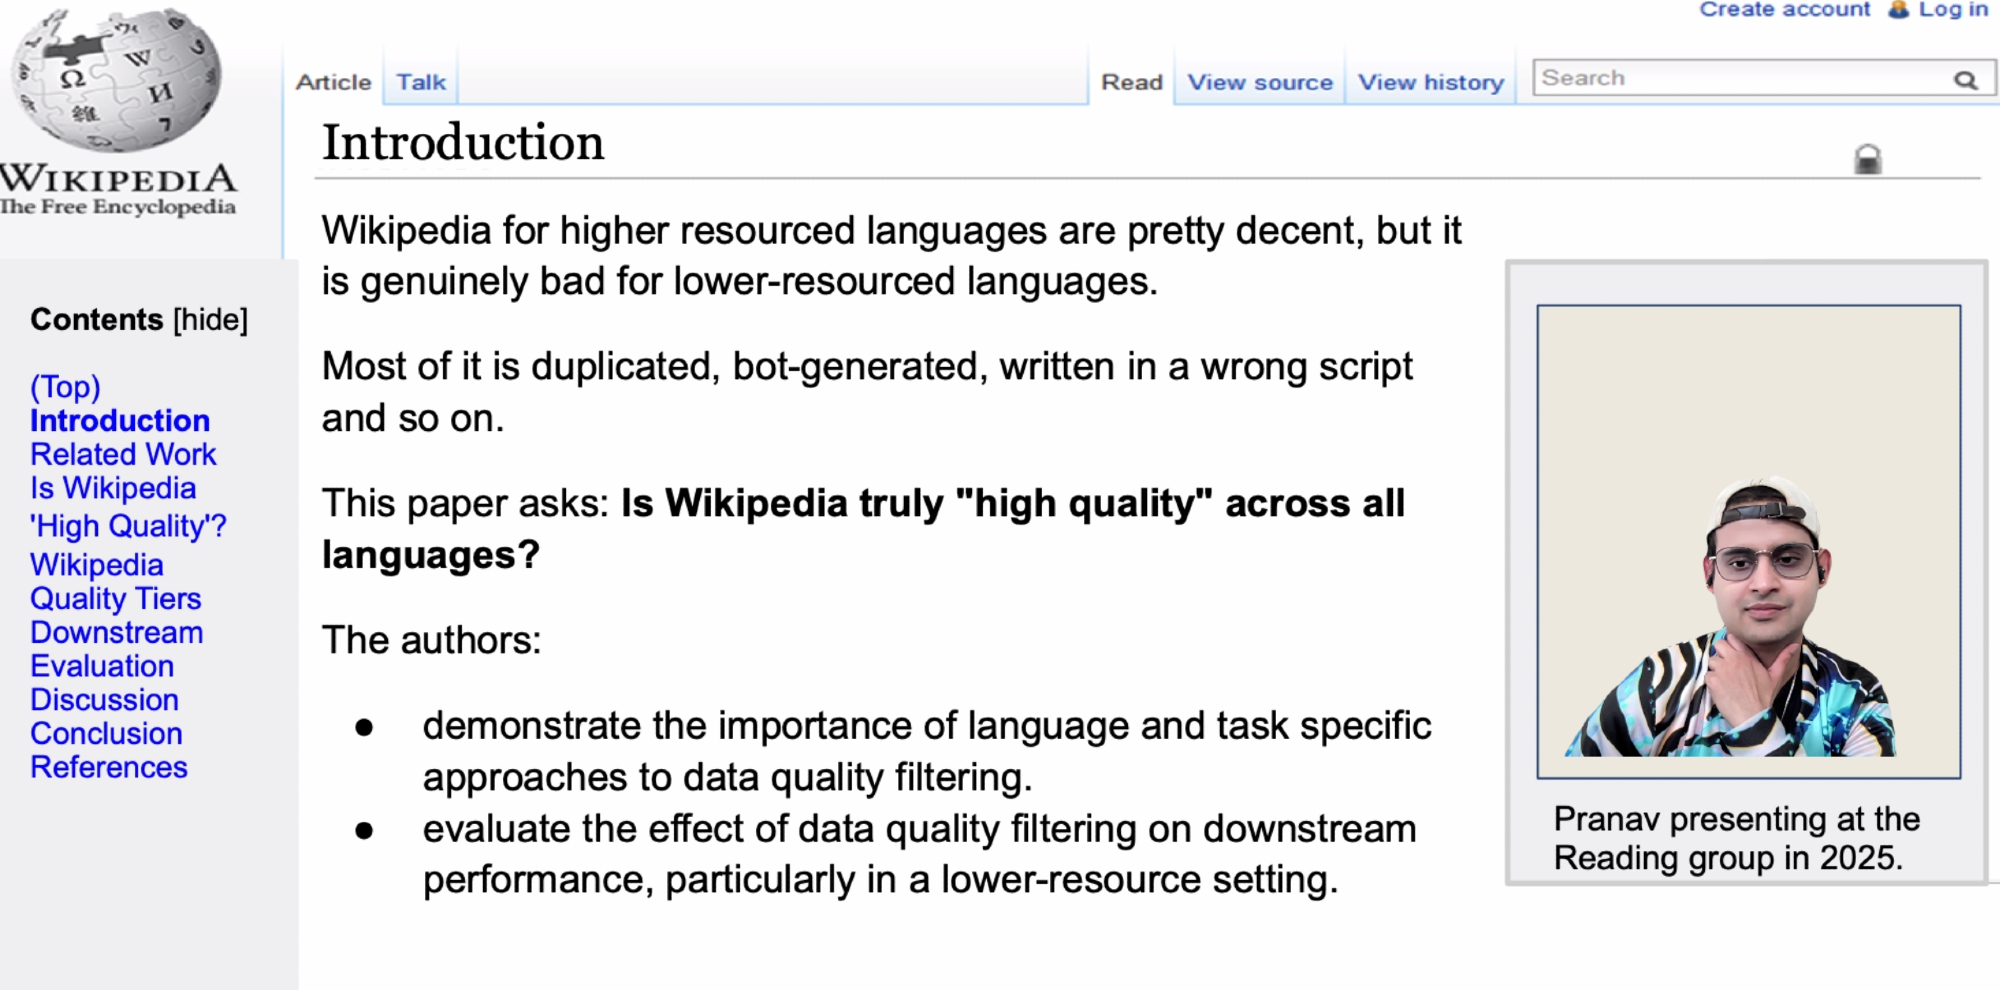This screenshot has width=2000, height=990.
Task: Switch to the Talk tab
Action: [x=421, y=82]
